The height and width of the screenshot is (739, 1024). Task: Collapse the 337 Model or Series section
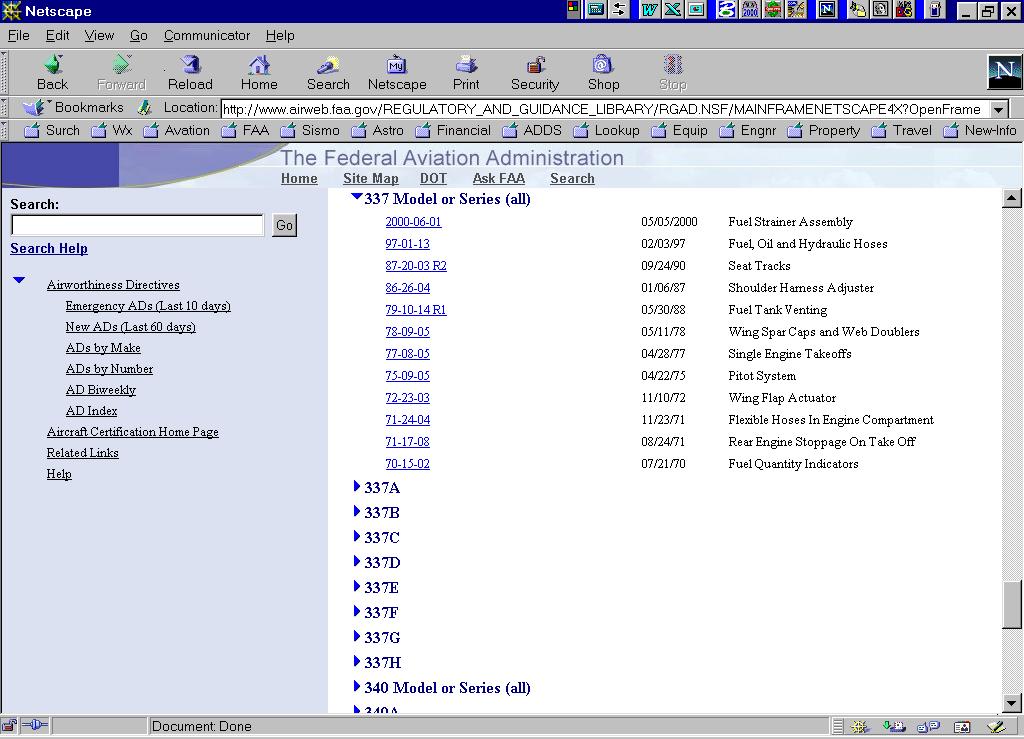357,198
